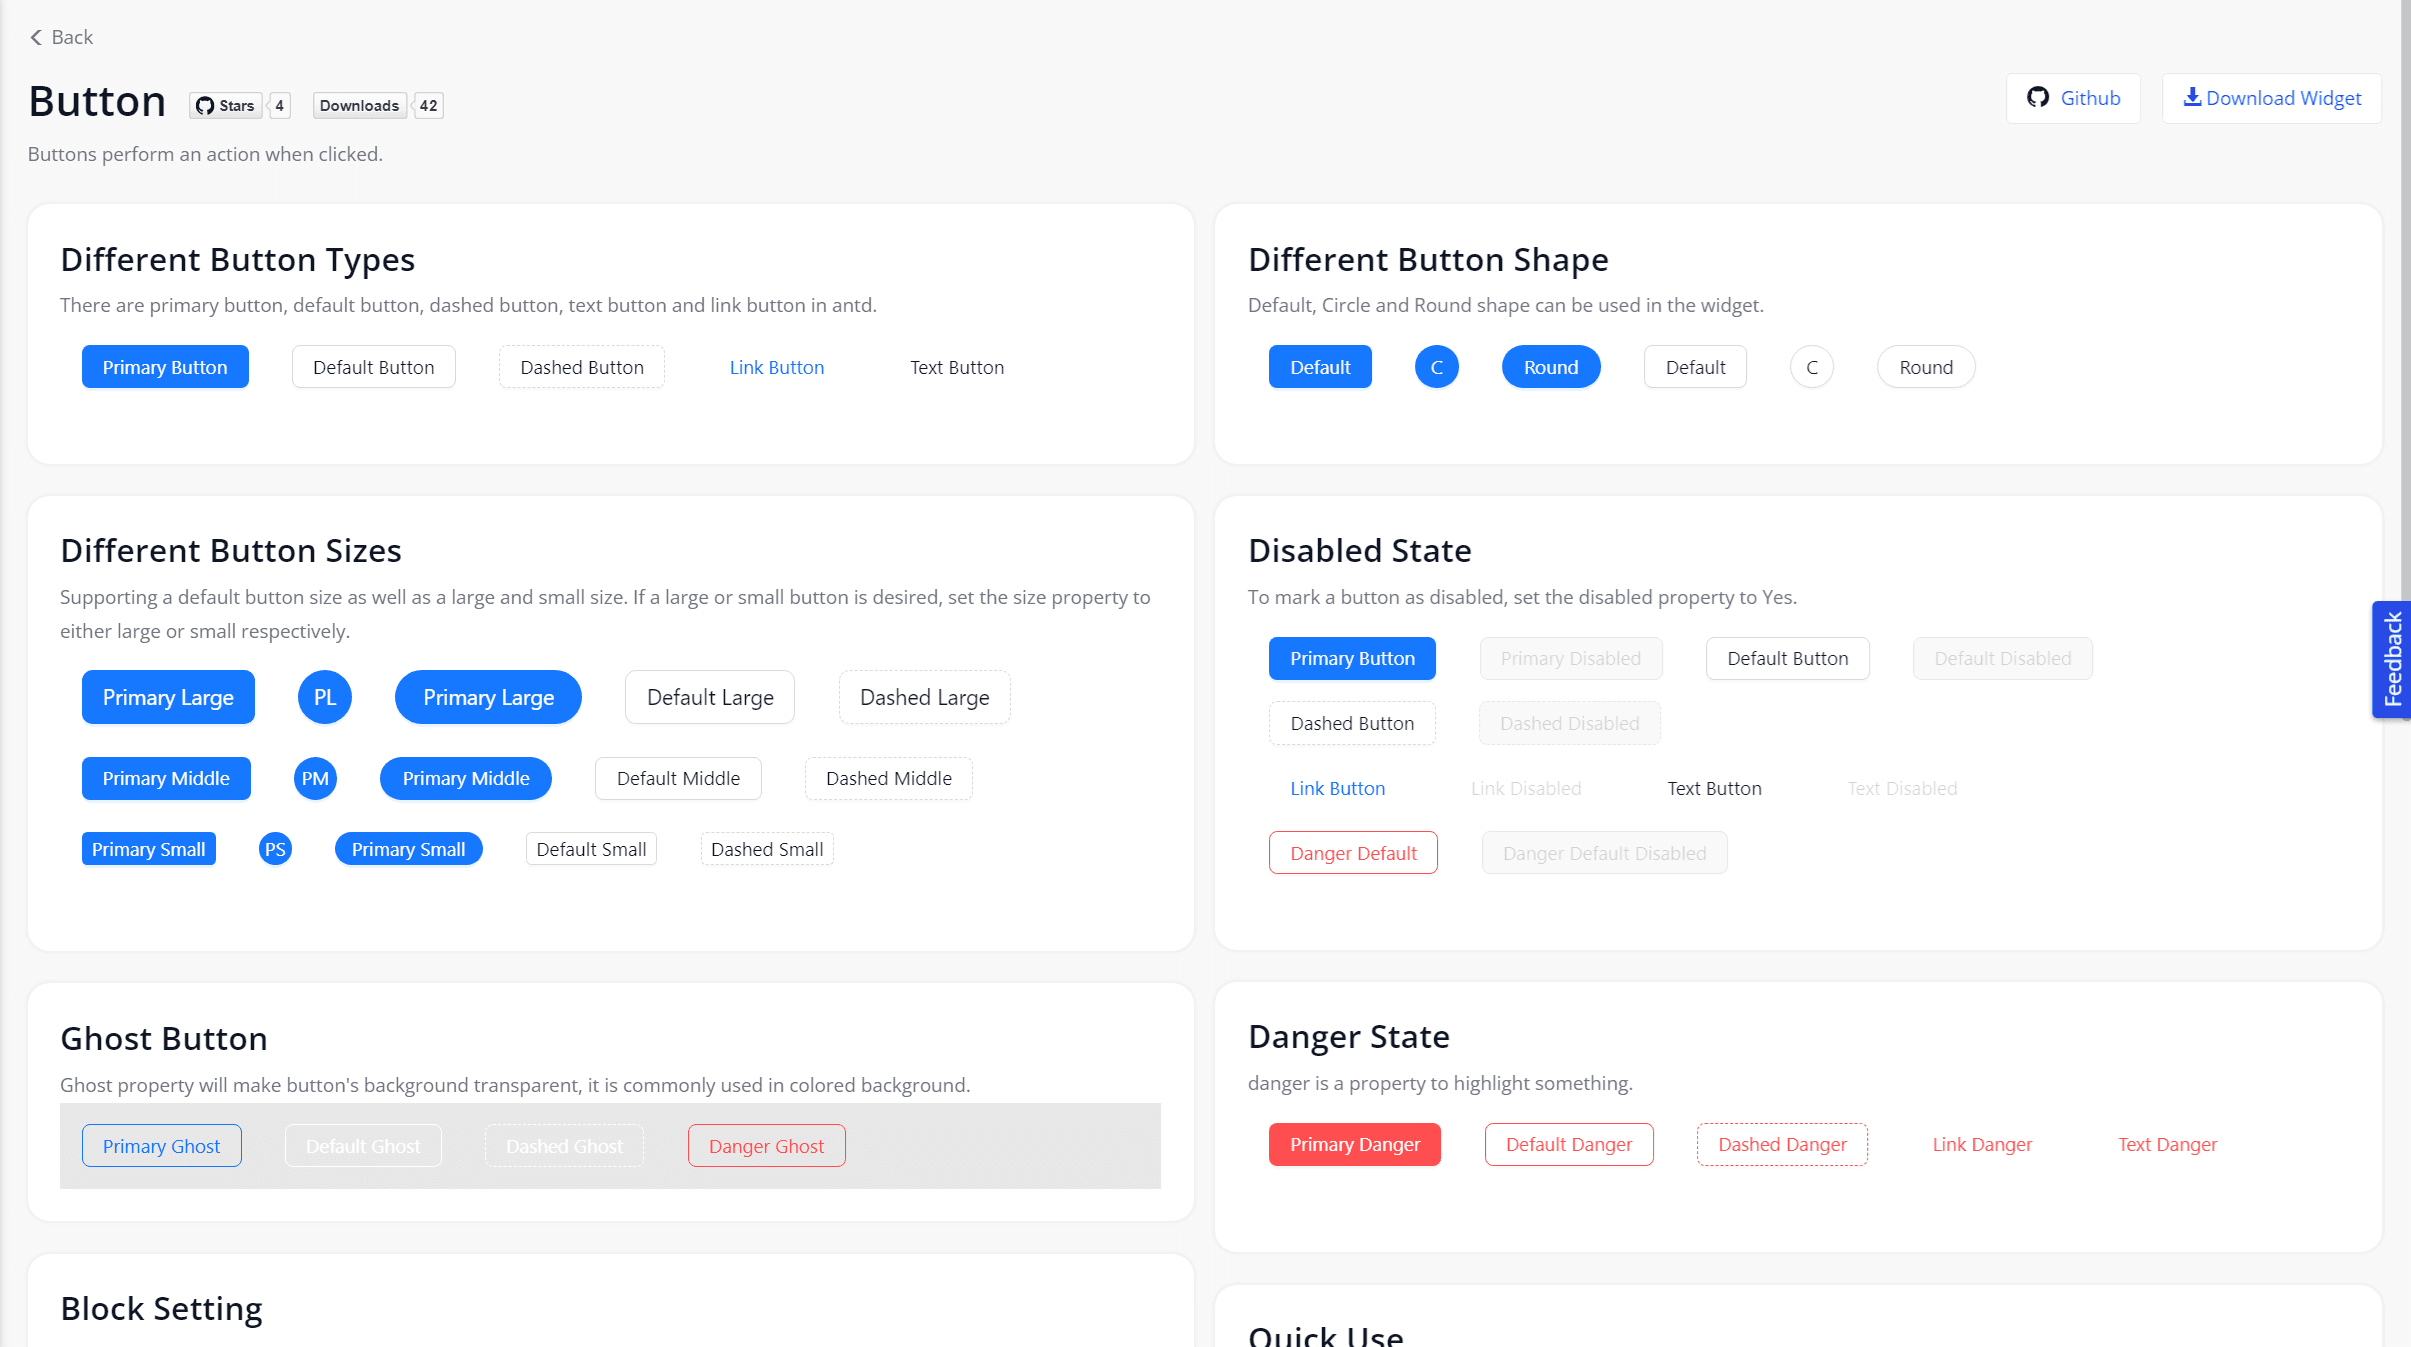Click the Dashed Large button
Screen dimensions: 2411x1347
click(x=922, y=696)
